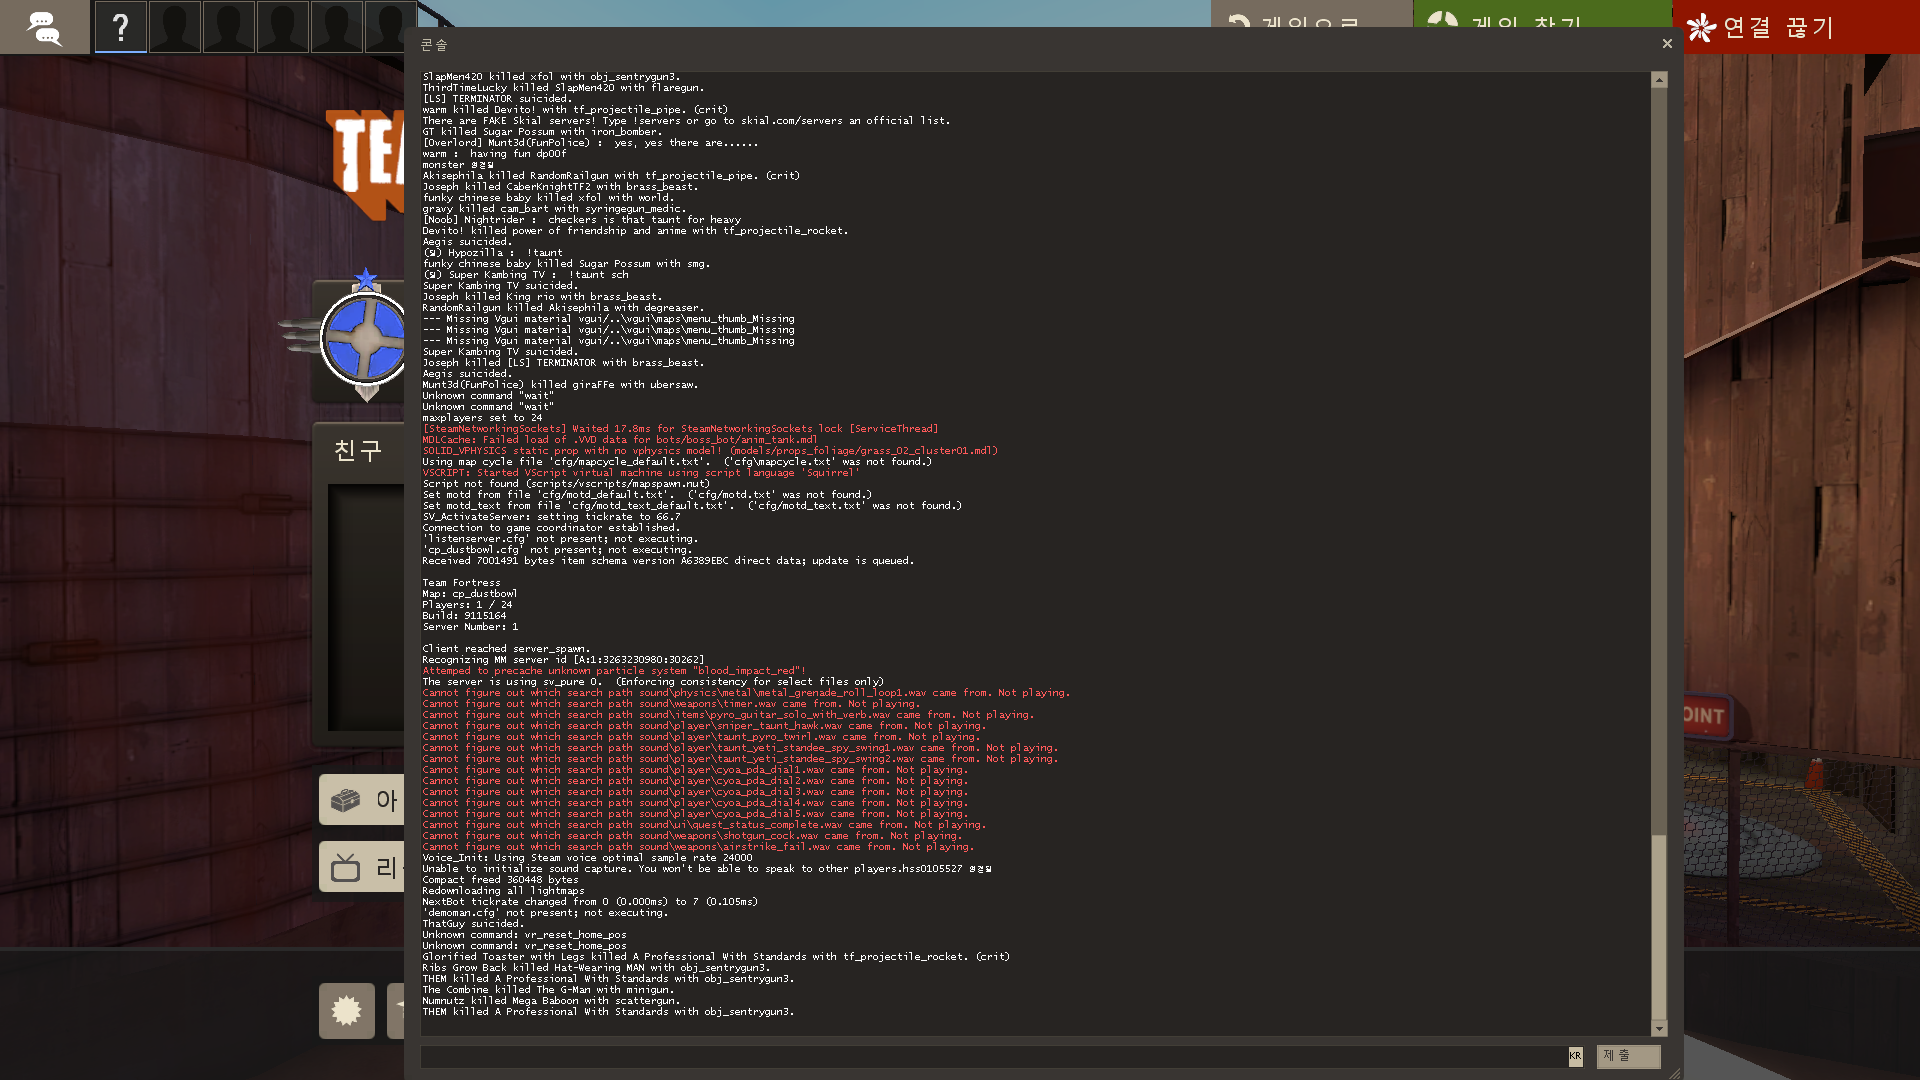1920x1080 pixels.
Task: Select the first blank silhouette avatar slot
Action: point(175,27)
